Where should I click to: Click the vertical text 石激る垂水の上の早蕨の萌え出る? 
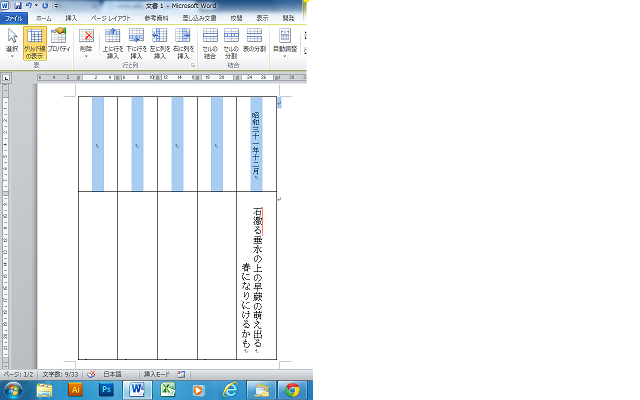click(x=257, y=280)
